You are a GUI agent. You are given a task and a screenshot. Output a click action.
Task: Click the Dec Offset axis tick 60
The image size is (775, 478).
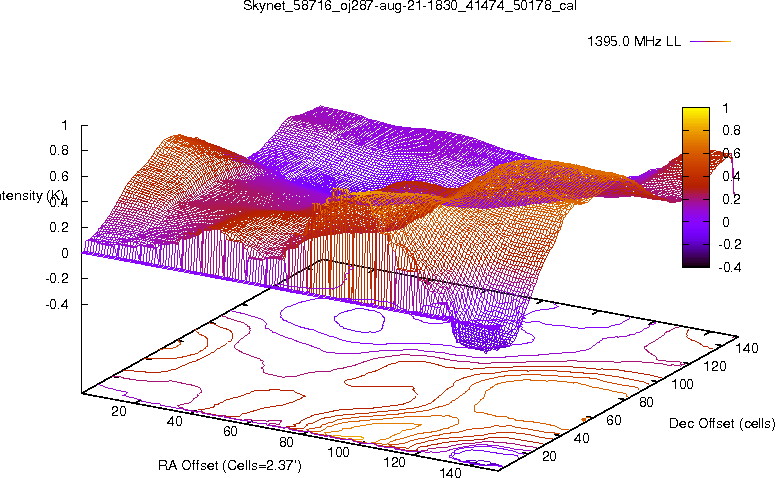(x=614, y=420)
